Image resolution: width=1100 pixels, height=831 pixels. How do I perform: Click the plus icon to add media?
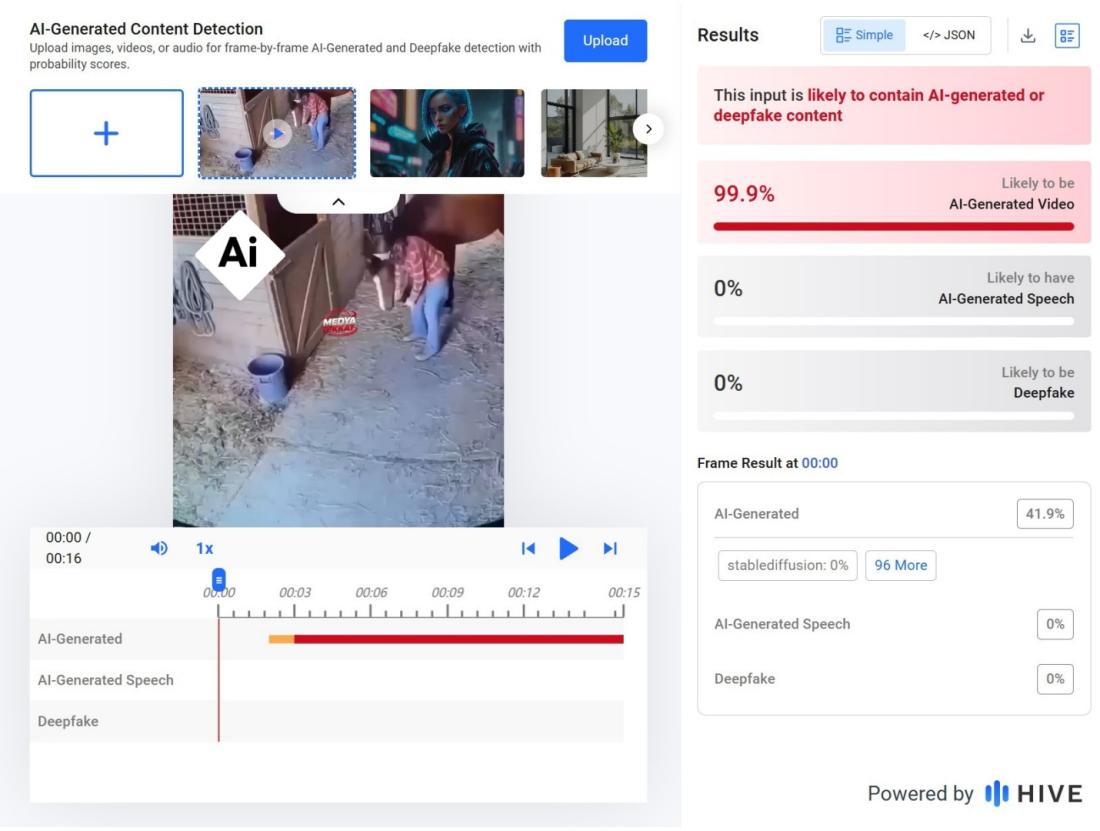106,134
